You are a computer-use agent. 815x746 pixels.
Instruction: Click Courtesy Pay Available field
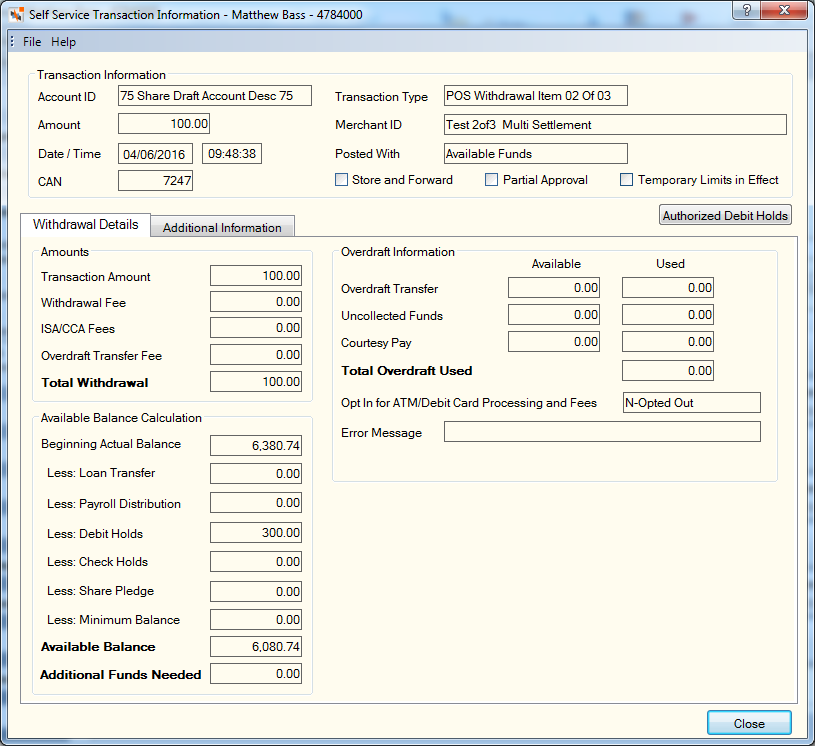(554, 342)
